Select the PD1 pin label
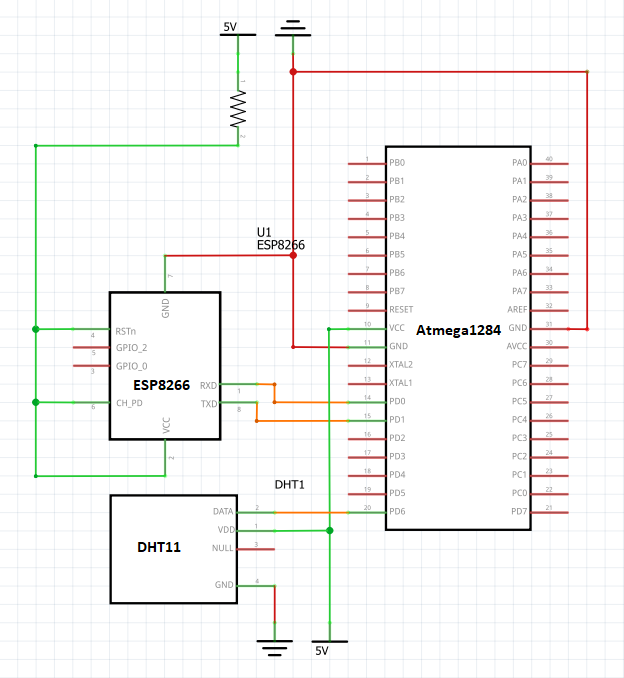Screen dimensions: 624x678 tap(397, 419)
